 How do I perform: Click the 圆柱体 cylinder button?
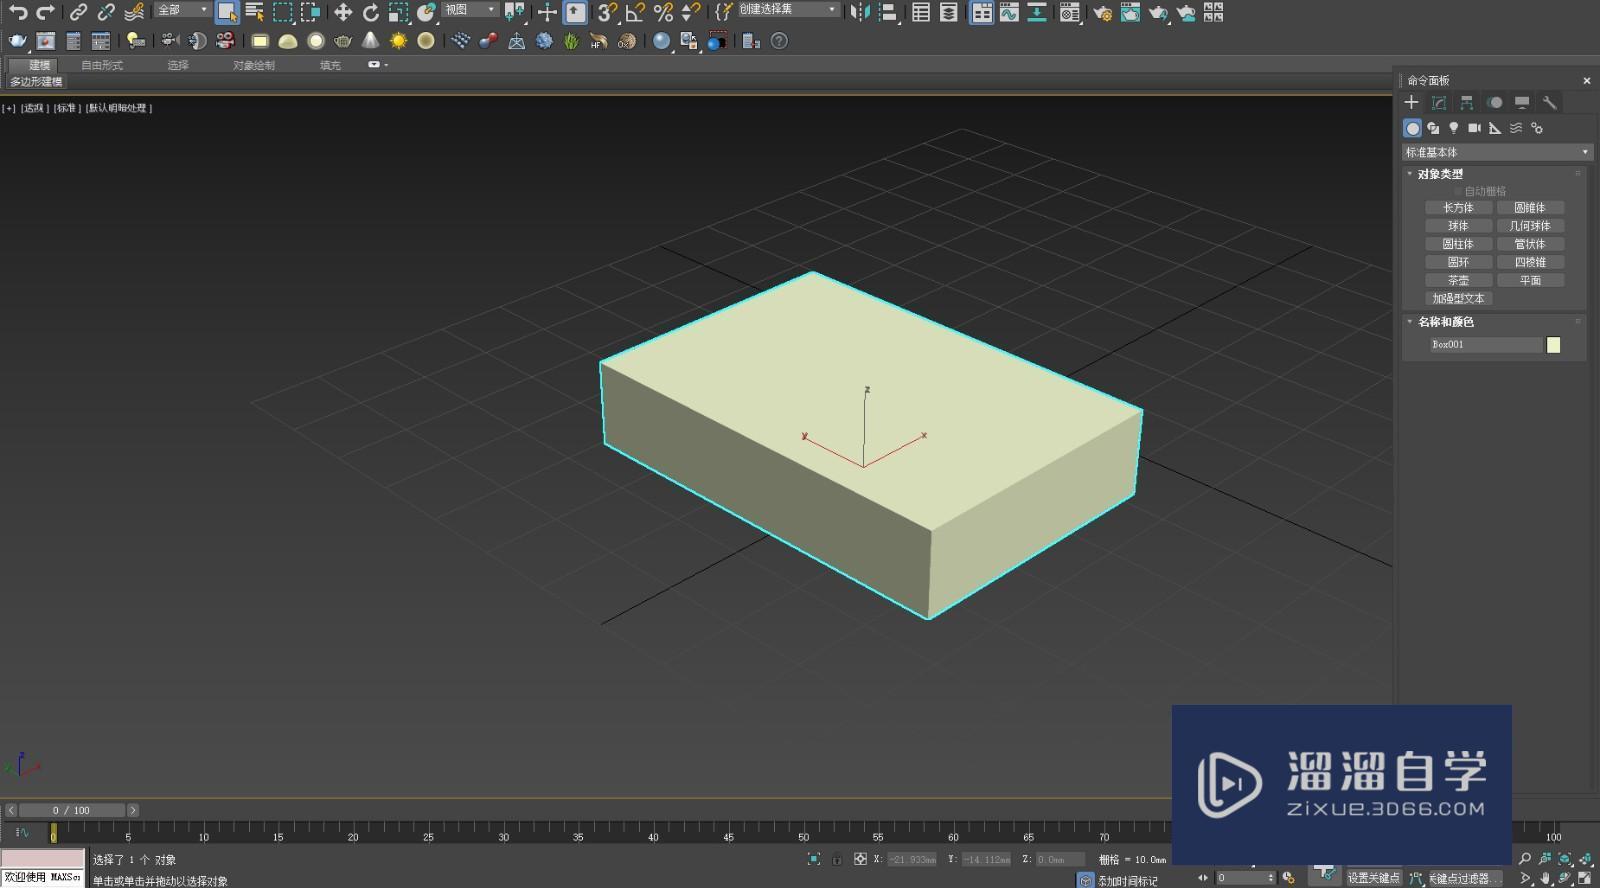point(1458,243)
